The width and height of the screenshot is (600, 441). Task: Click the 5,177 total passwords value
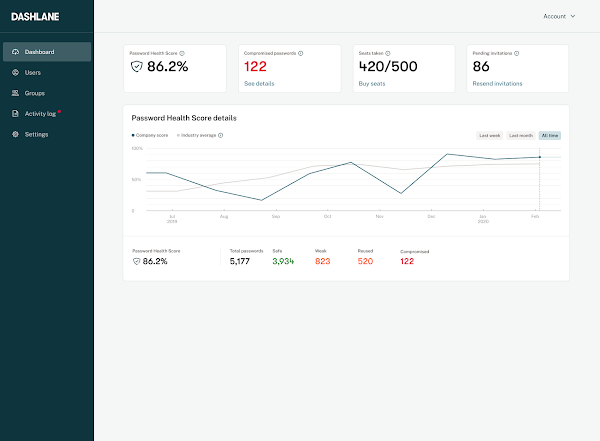[x=240, y=261]
